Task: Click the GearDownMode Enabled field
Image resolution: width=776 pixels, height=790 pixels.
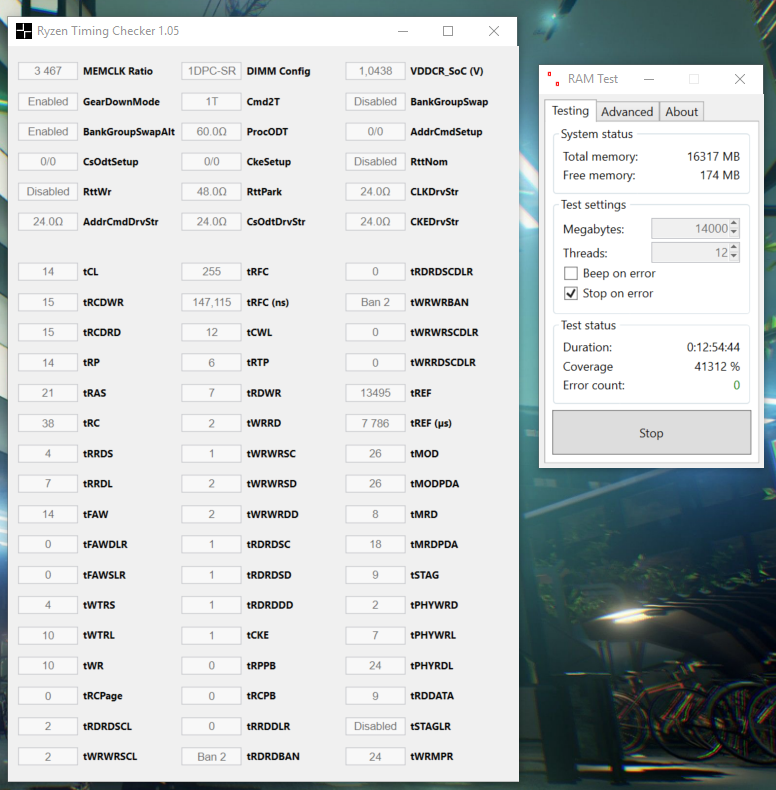Action: pyautogui.click(x=48, y=101)
